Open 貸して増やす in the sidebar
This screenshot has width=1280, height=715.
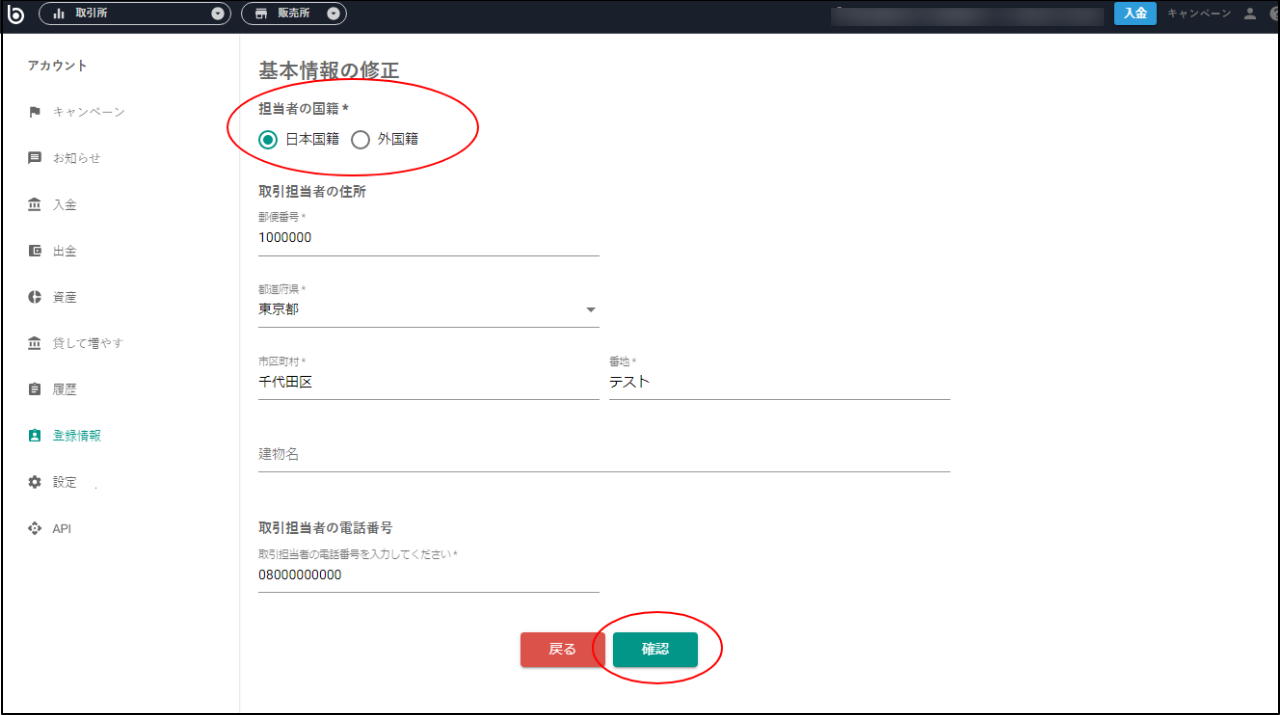coord(88,343)
